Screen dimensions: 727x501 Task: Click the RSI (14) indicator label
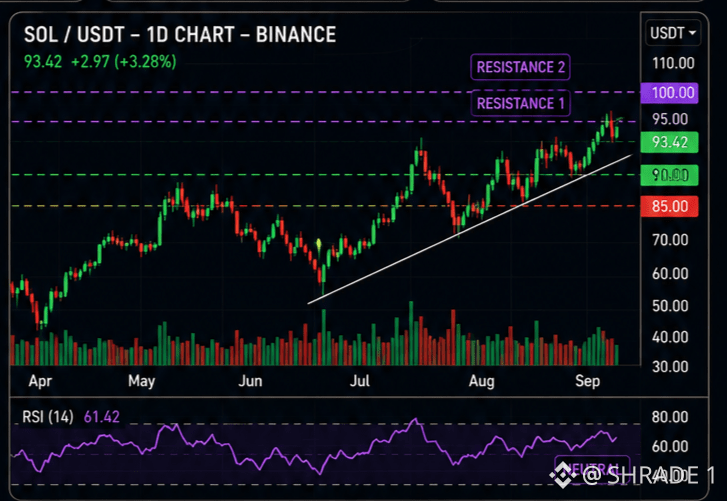48,417
